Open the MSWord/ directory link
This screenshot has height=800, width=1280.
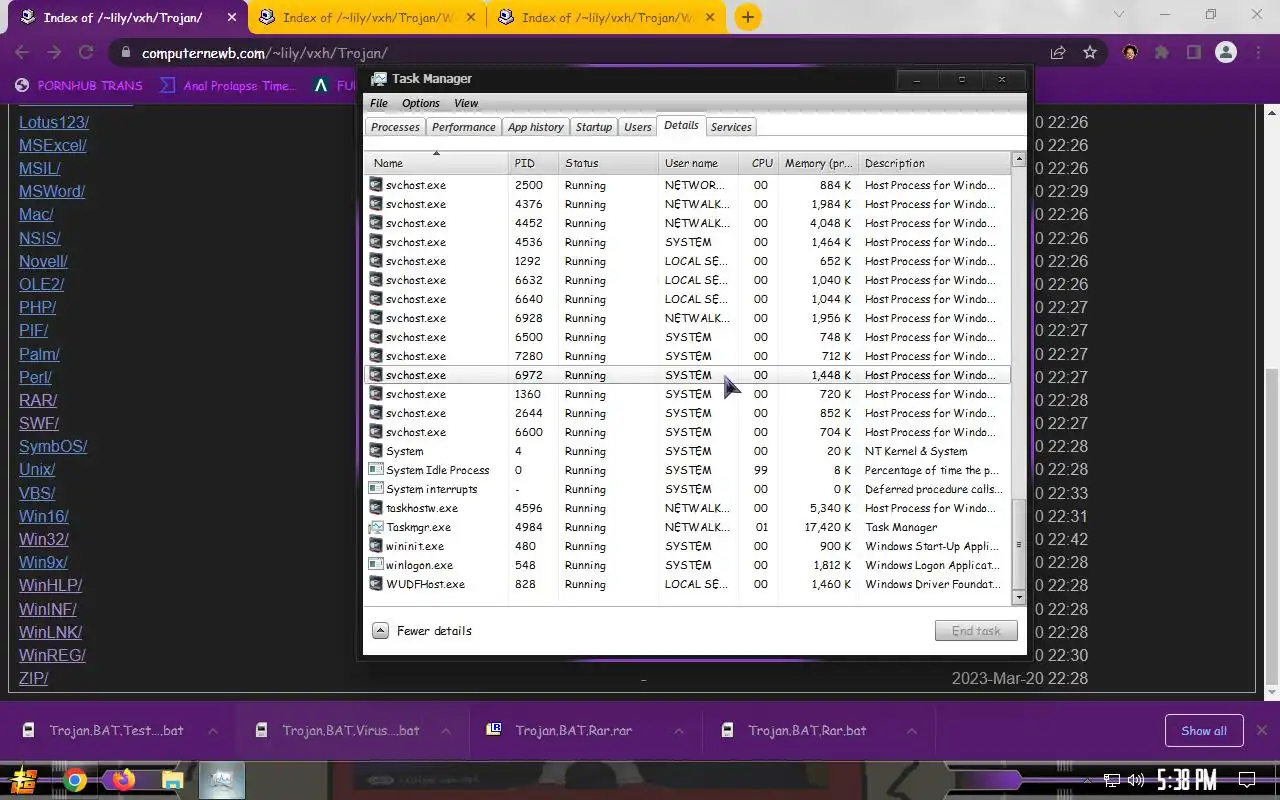[52, 191]
